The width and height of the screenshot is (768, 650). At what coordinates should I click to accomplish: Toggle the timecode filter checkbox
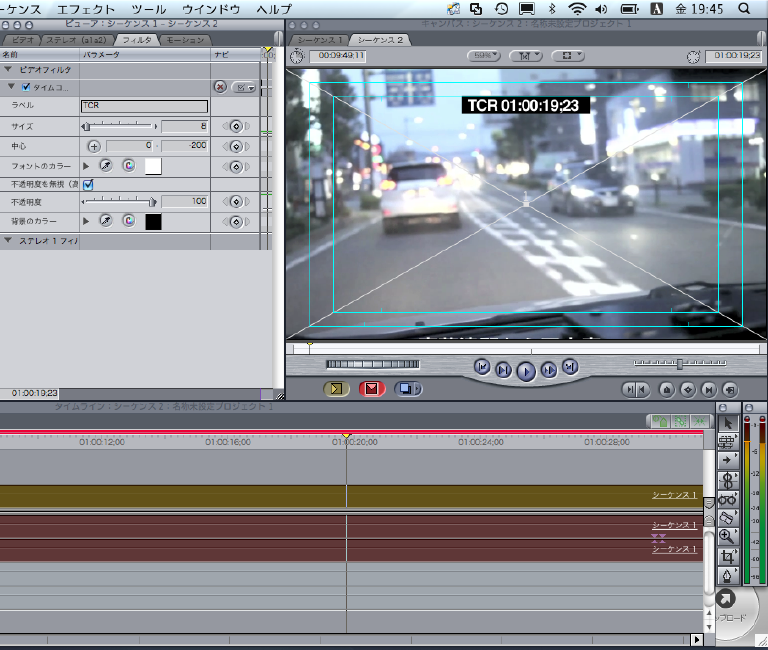click(26, 87)
